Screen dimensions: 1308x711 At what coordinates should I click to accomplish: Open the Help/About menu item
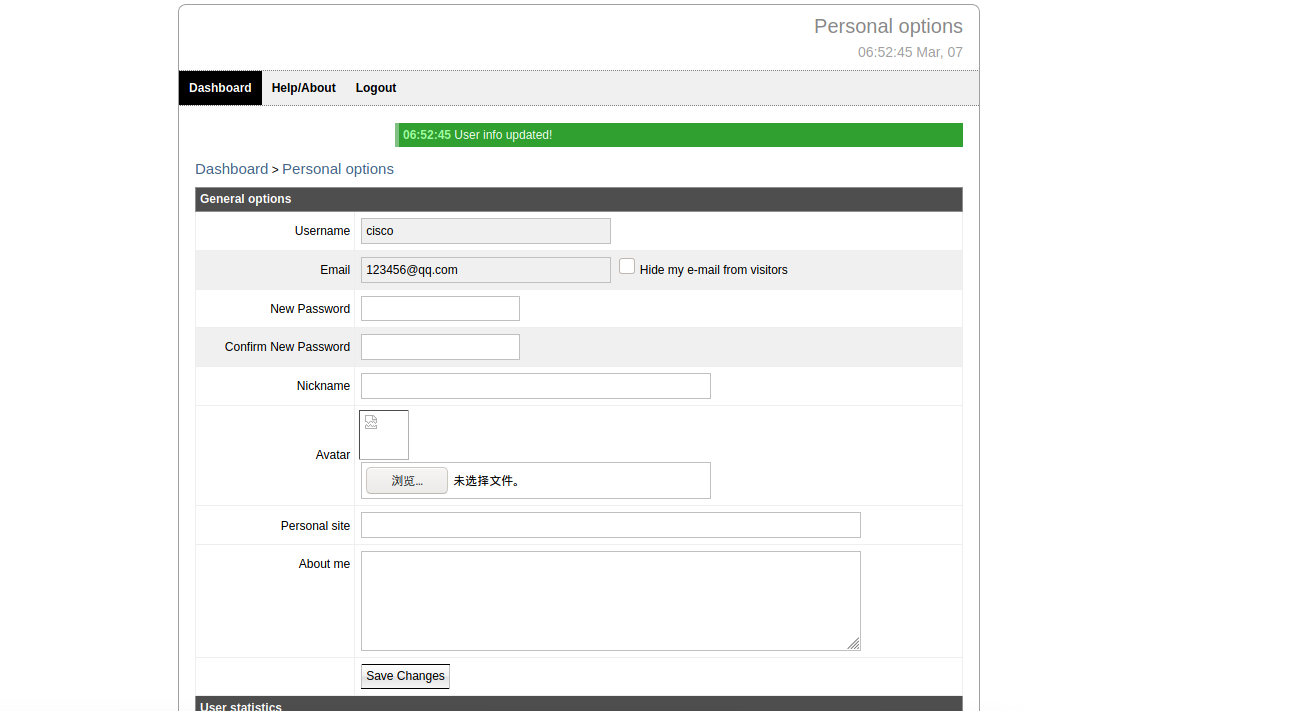coord(304,88)
